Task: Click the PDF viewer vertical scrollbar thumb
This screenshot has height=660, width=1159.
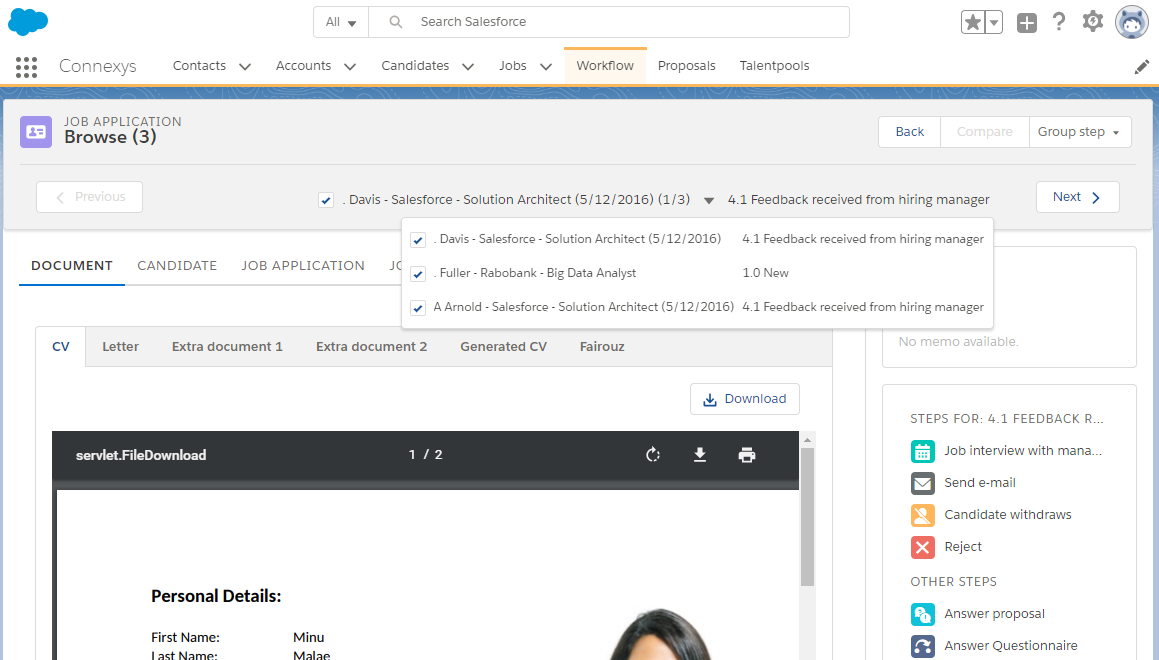Action: 807,517
